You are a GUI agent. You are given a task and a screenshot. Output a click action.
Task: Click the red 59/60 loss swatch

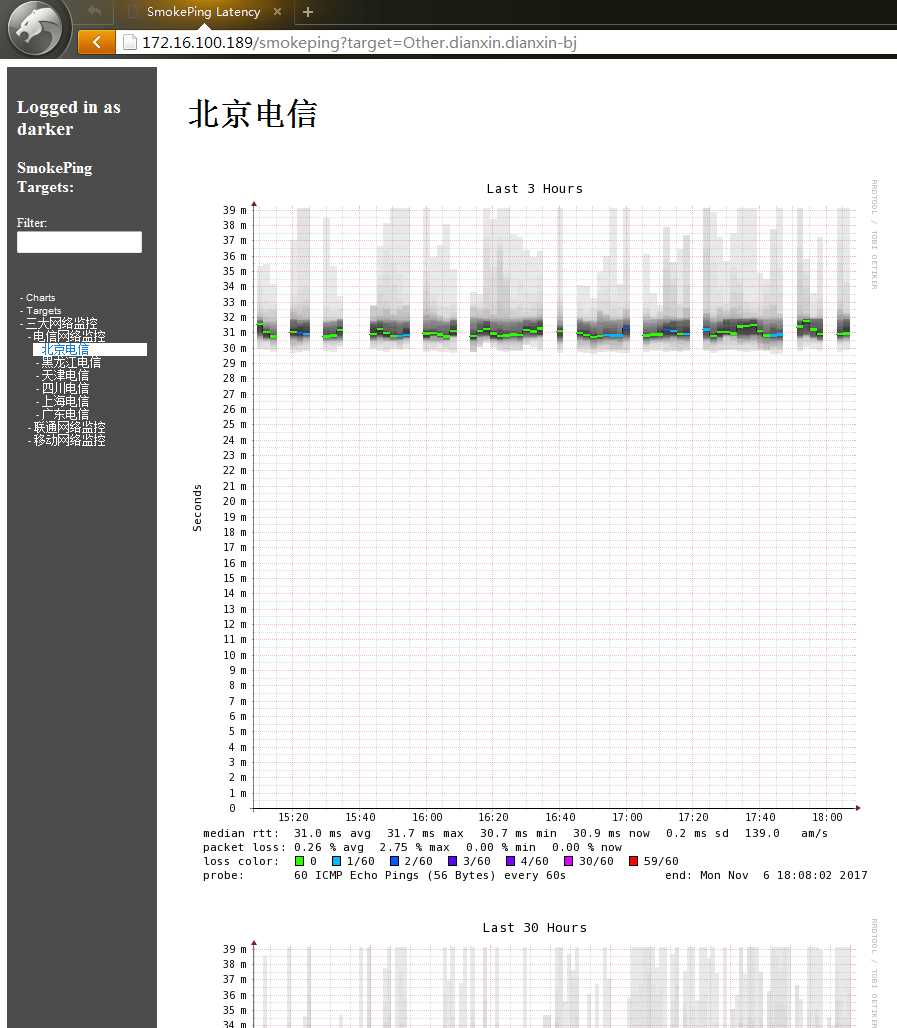click(x=633, y=861)
